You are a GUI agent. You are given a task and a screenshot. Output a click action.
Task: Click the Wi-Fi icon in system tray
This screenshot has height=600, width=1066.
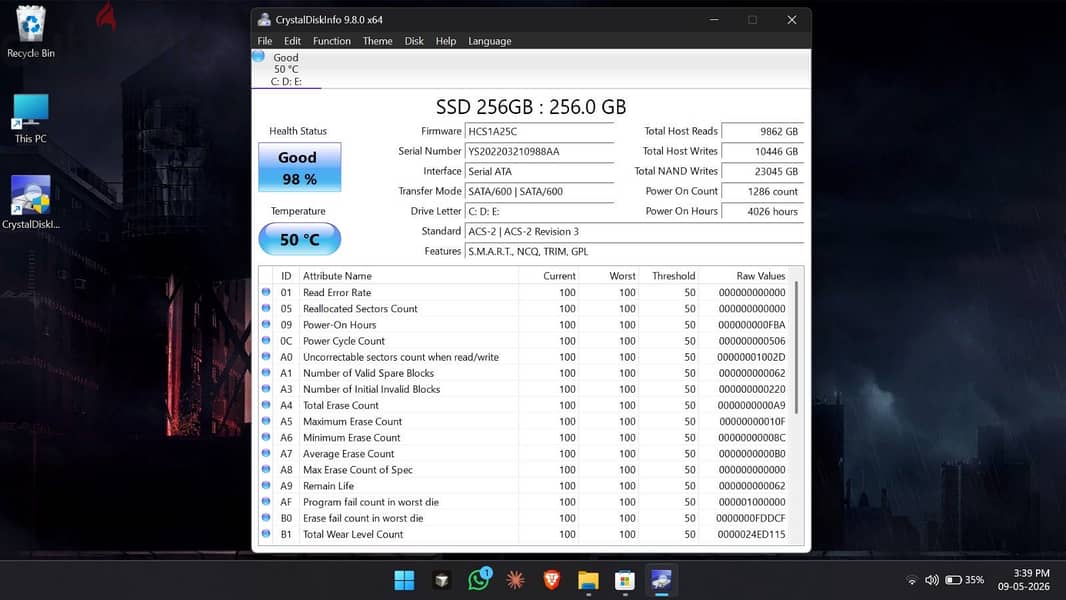(x=912, y=580)
